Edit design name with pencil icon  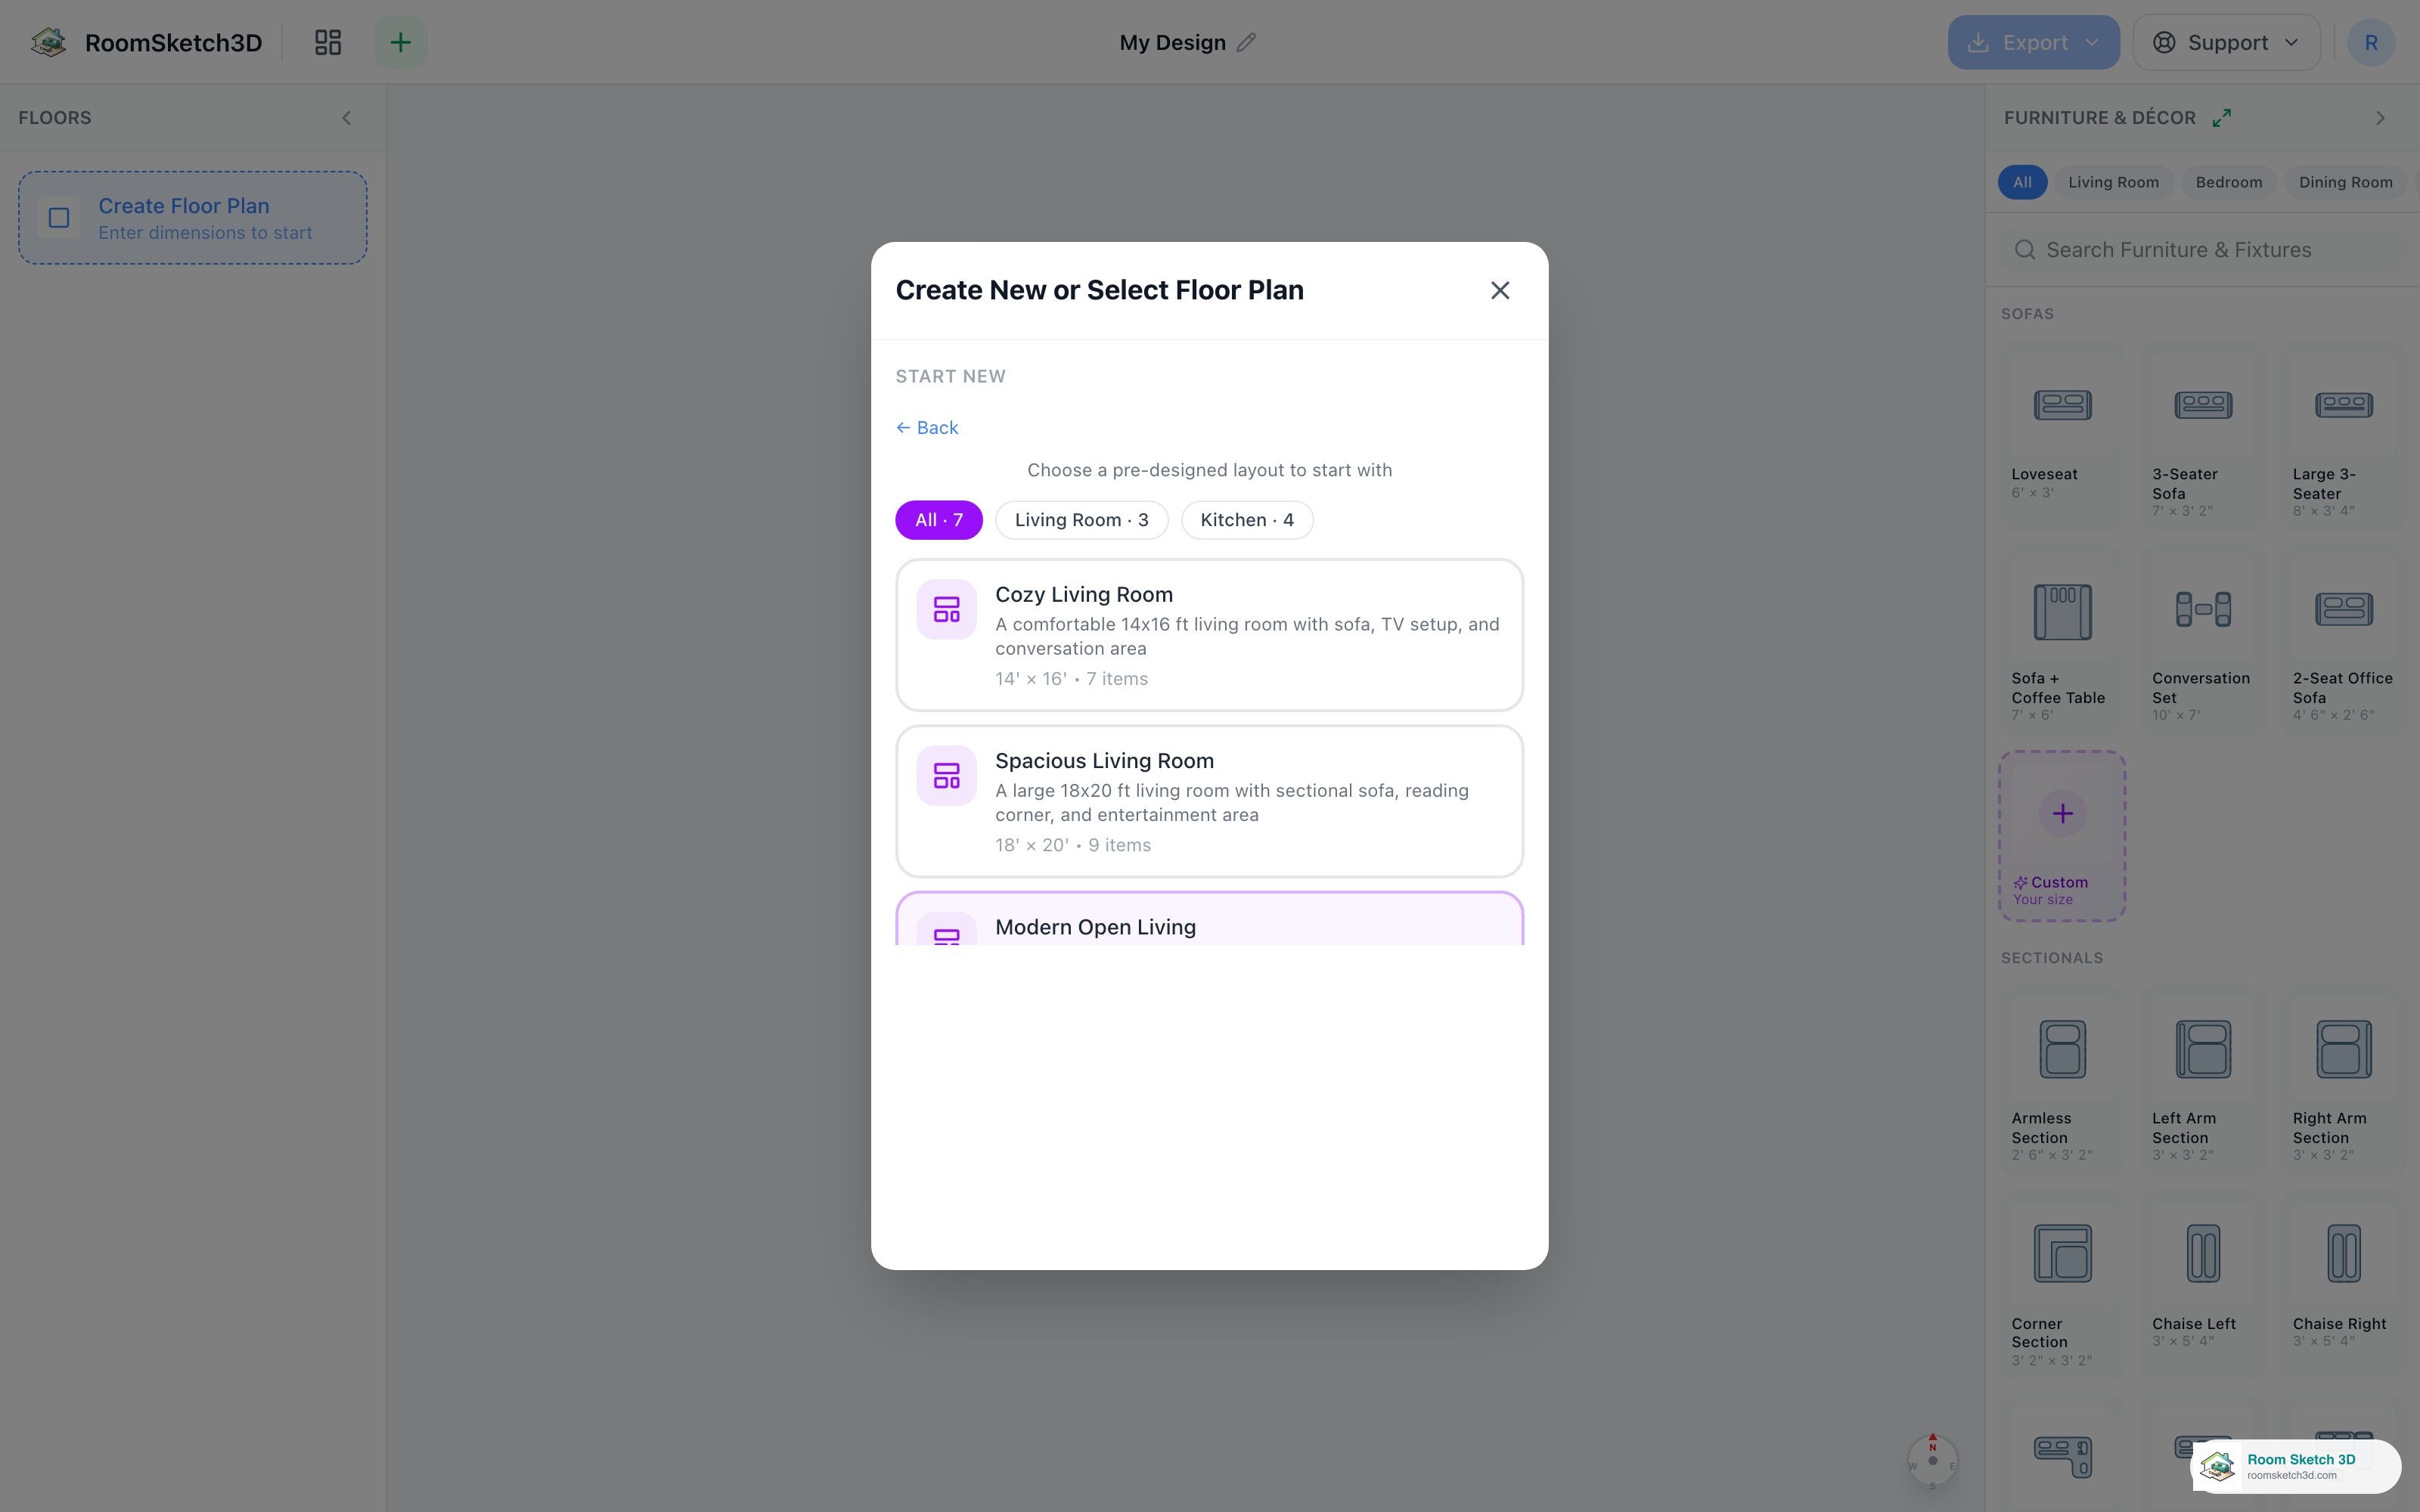[x=1246, y=42]
